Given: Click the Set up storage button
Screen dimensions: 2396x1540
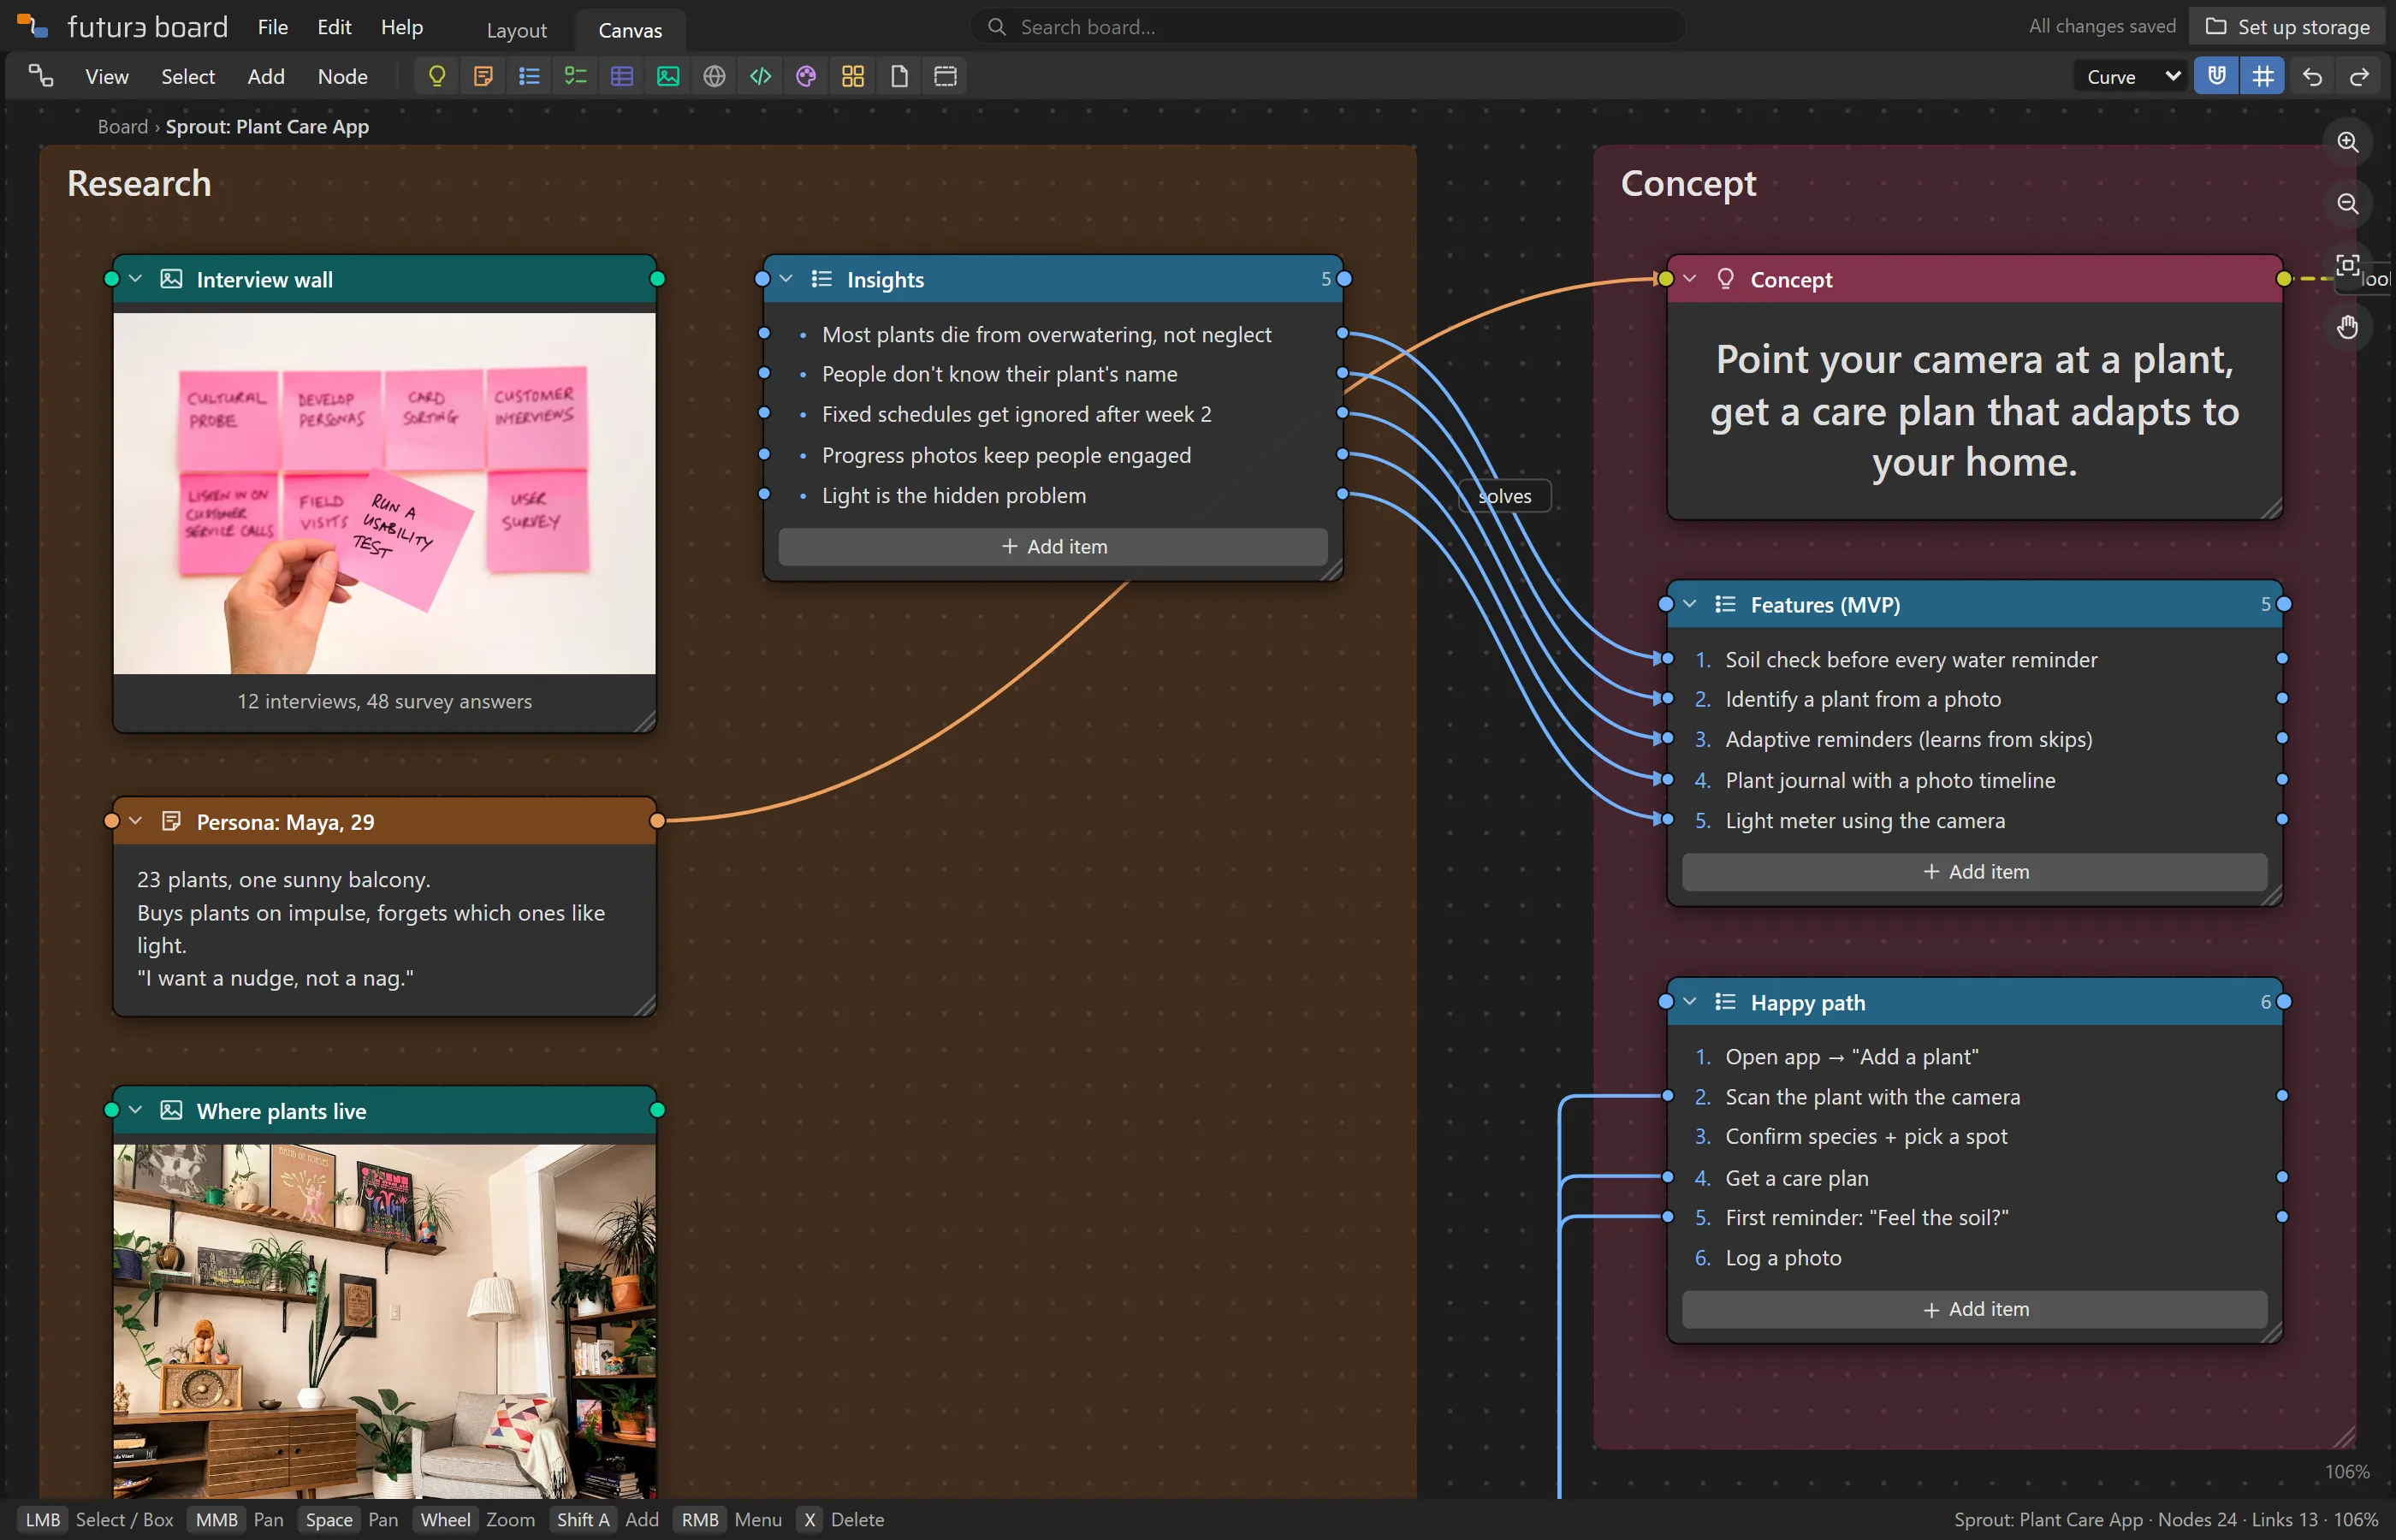Looking at the screenshot, I should [2287, 27].
